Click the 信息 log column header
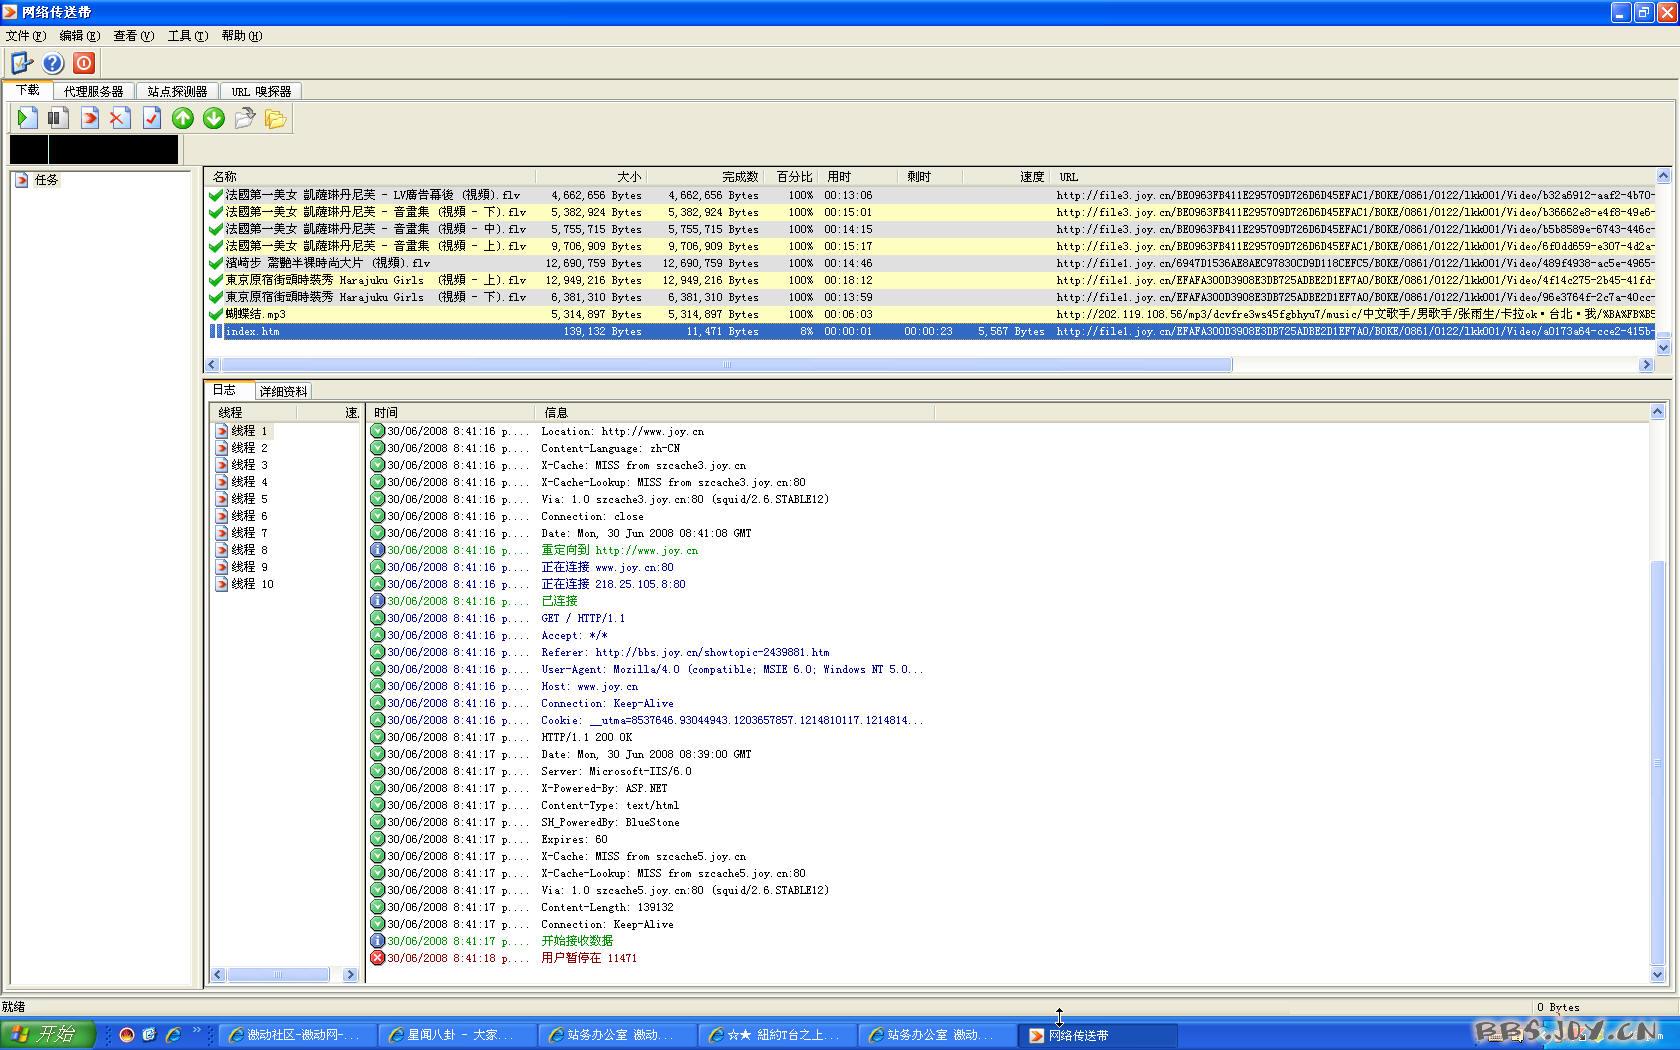Image resolution: width=1680 pixels, height=1050 pixels. 735,412
